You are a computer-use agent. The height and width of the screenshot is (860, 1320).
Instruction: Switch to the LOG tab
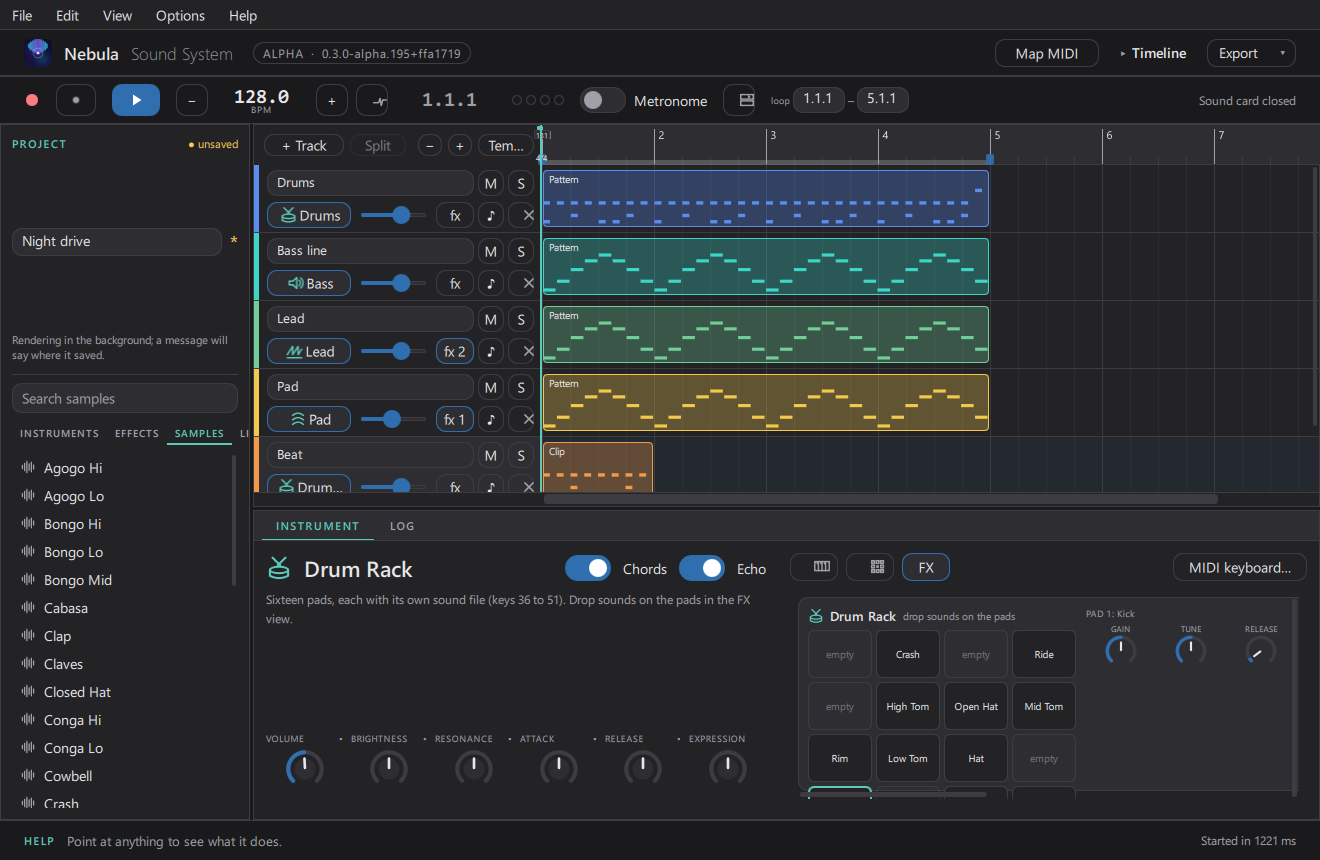coord(402,526)
